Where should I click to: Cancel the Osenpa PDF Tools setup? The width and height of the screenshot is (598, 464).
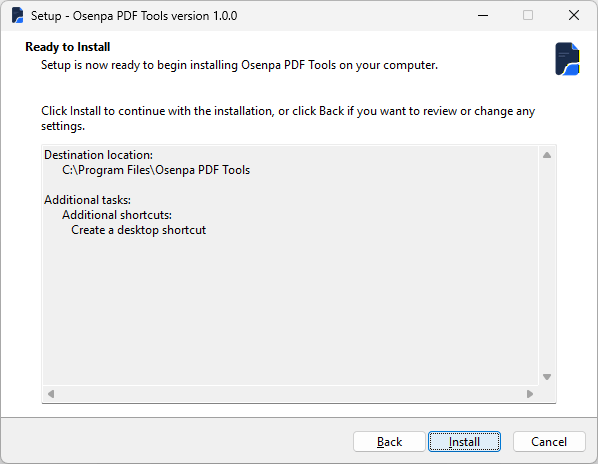(x=549, y=442)
